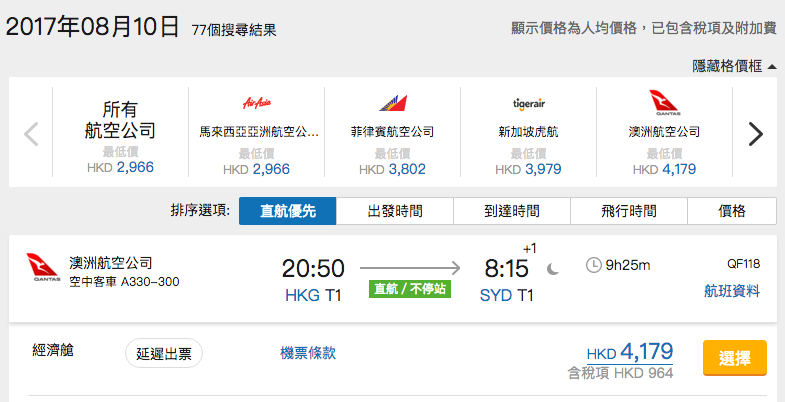Screen dimensions: 785x402
Task: Open the 航班資料 flight details link
Action: tap(732, 291)
